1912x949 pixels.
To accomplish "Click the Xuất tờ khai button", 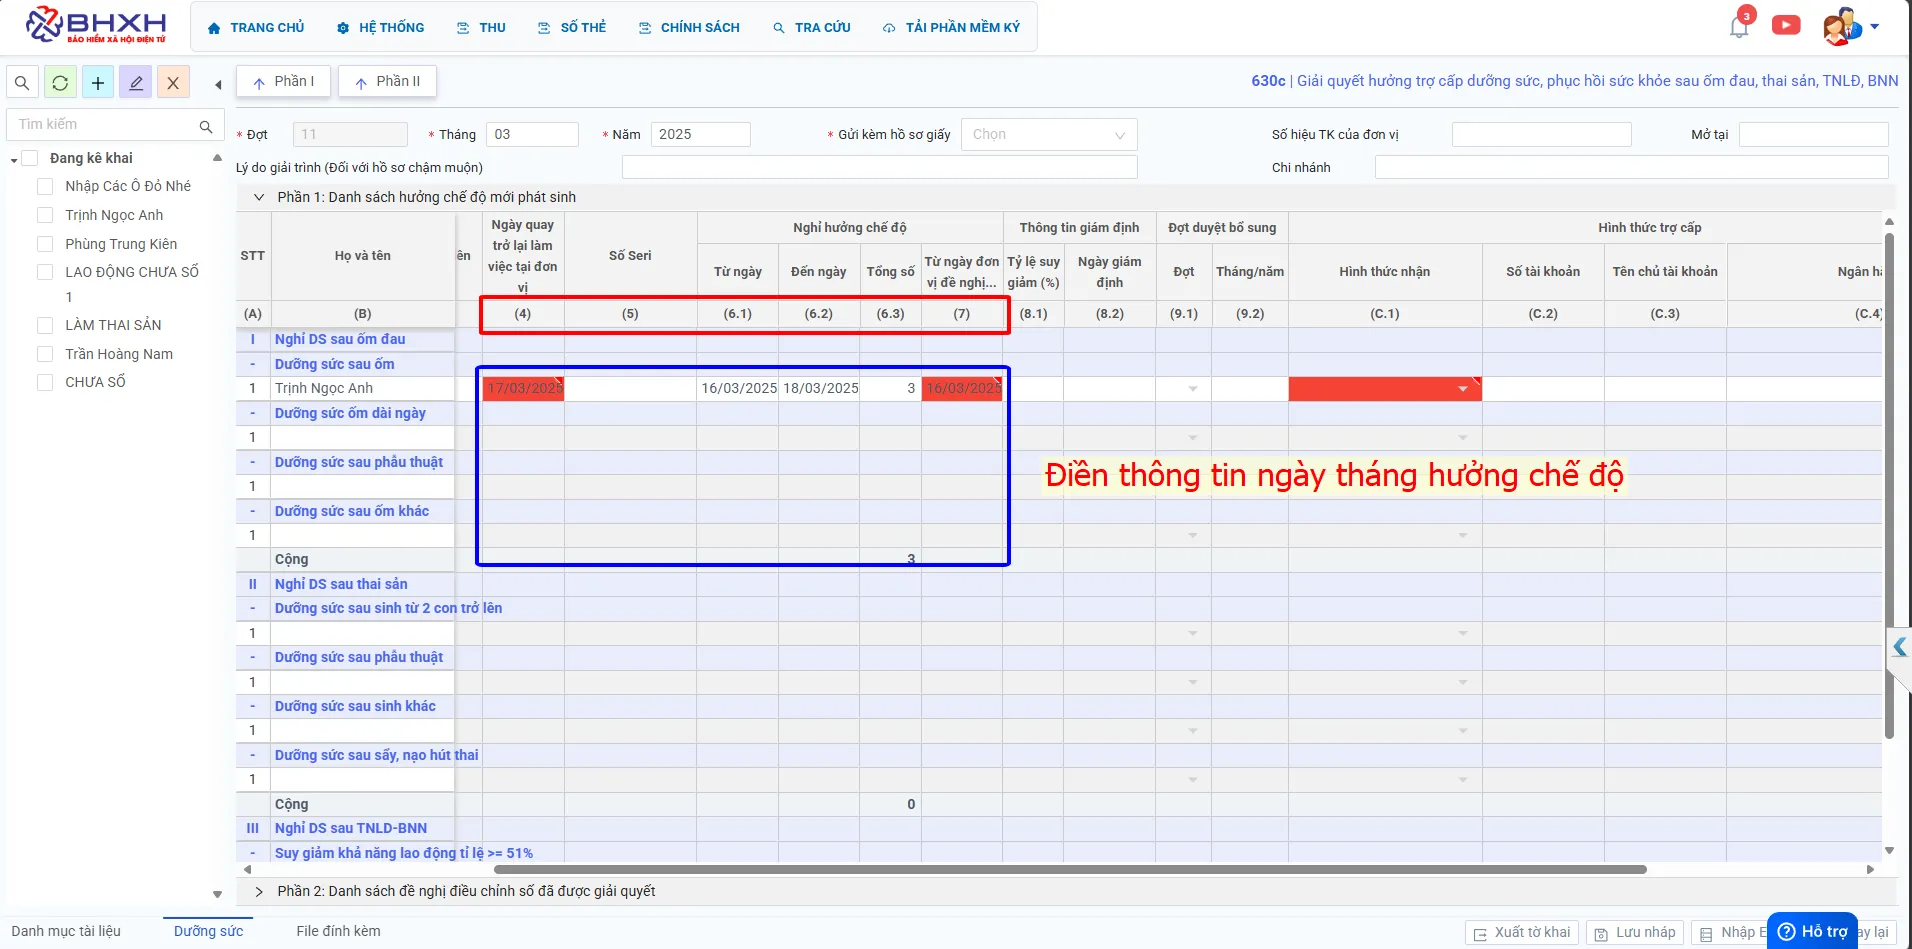I will click(x=1522, y=933).
